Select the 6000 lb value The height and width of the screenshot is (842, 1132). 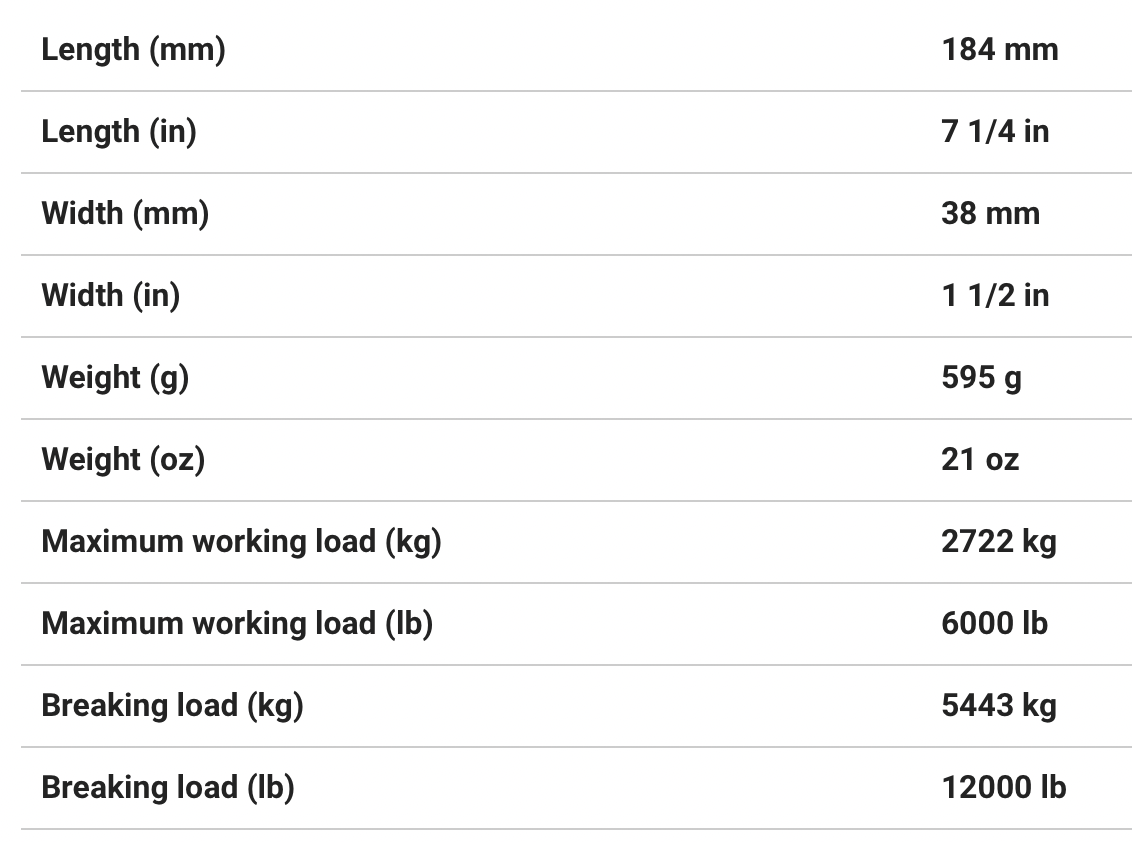pyautogui.click(x=994, y=623)
